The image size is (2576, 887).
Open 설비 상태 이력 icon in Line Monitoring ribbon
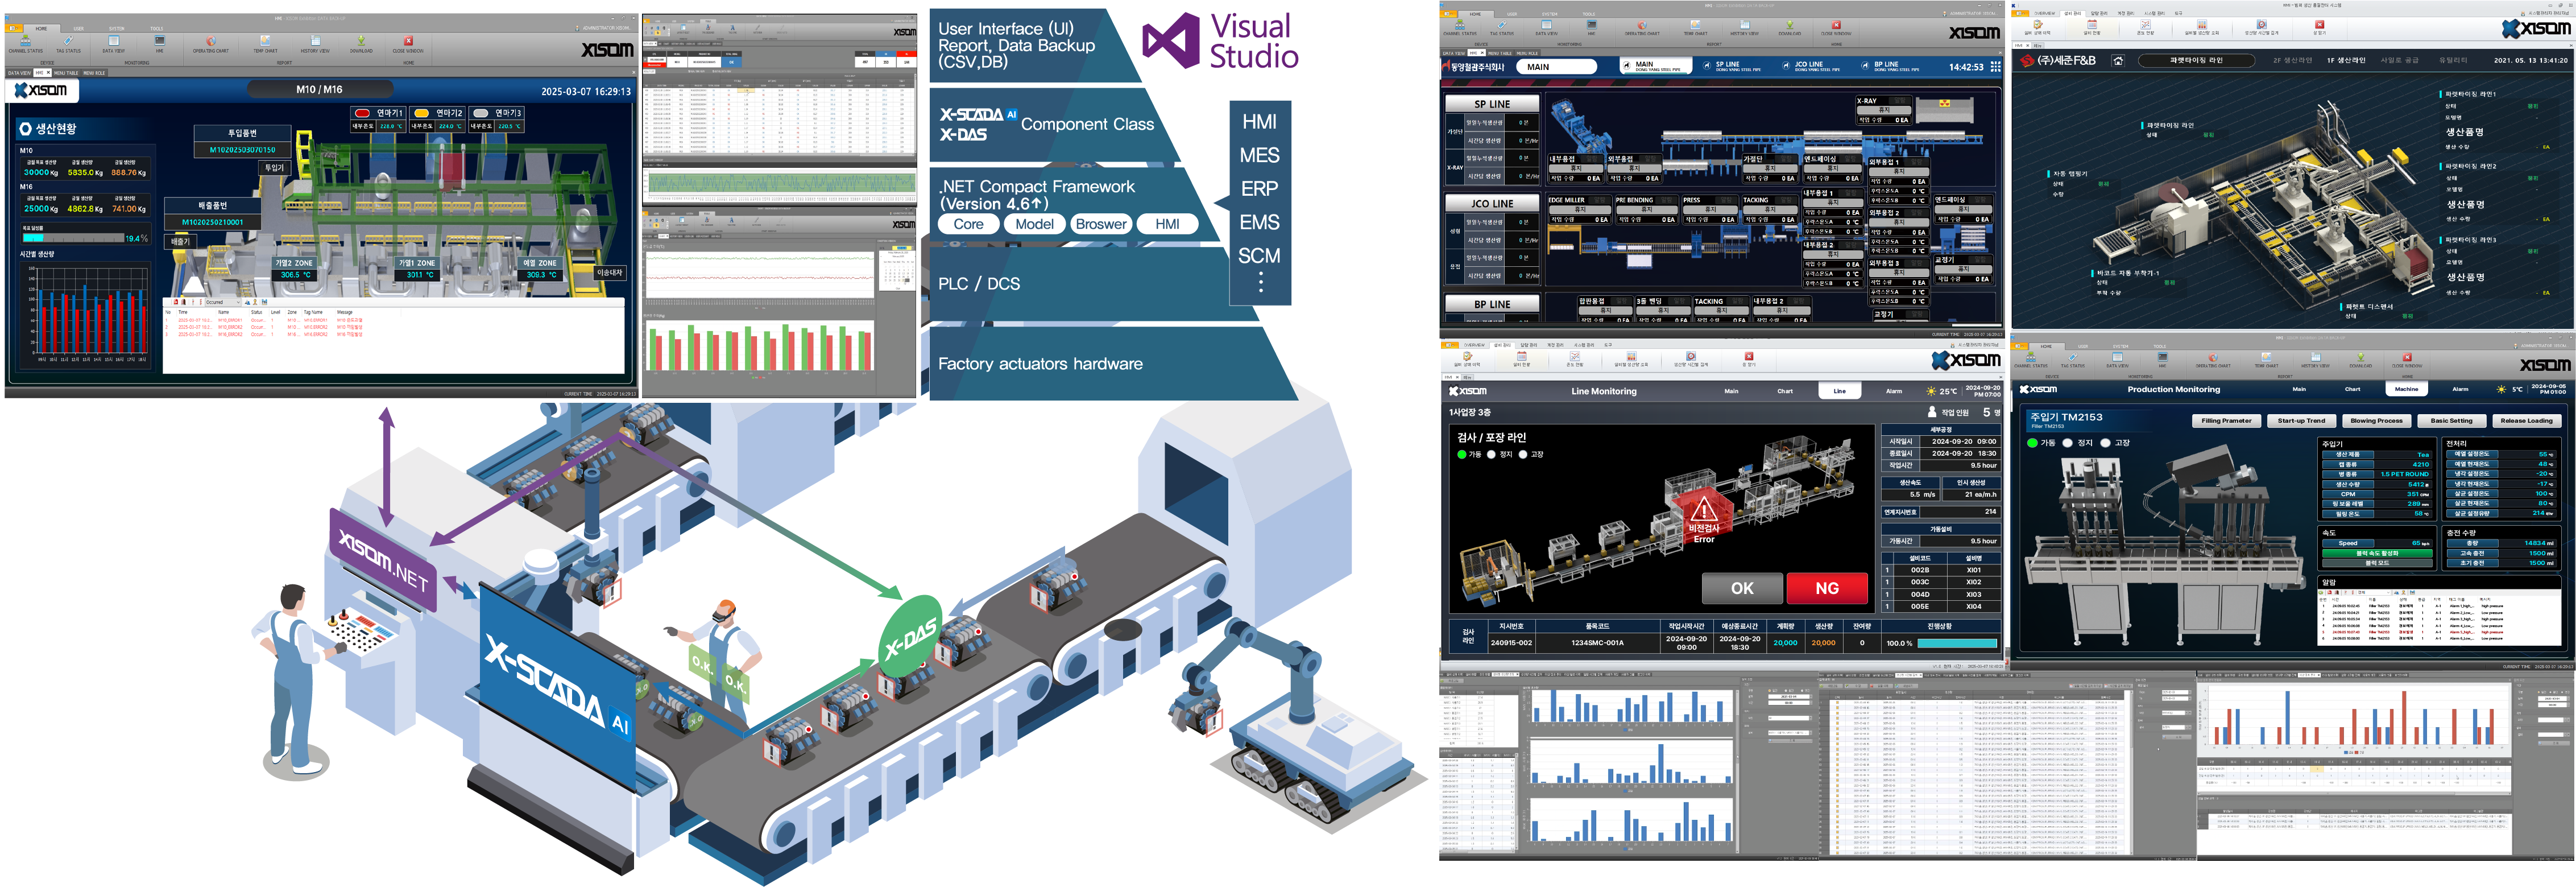click(x=1468, y=359)
